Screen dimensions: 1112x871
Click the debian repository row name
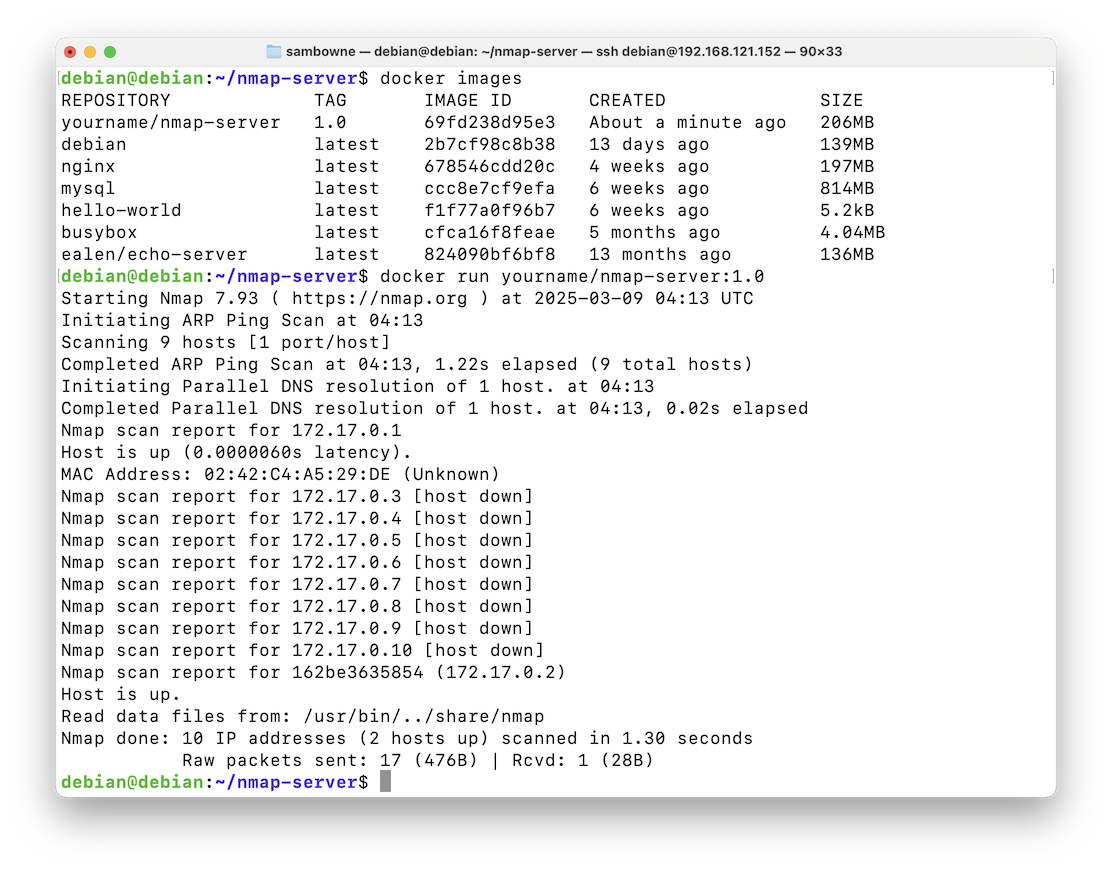tap(94, 144)
